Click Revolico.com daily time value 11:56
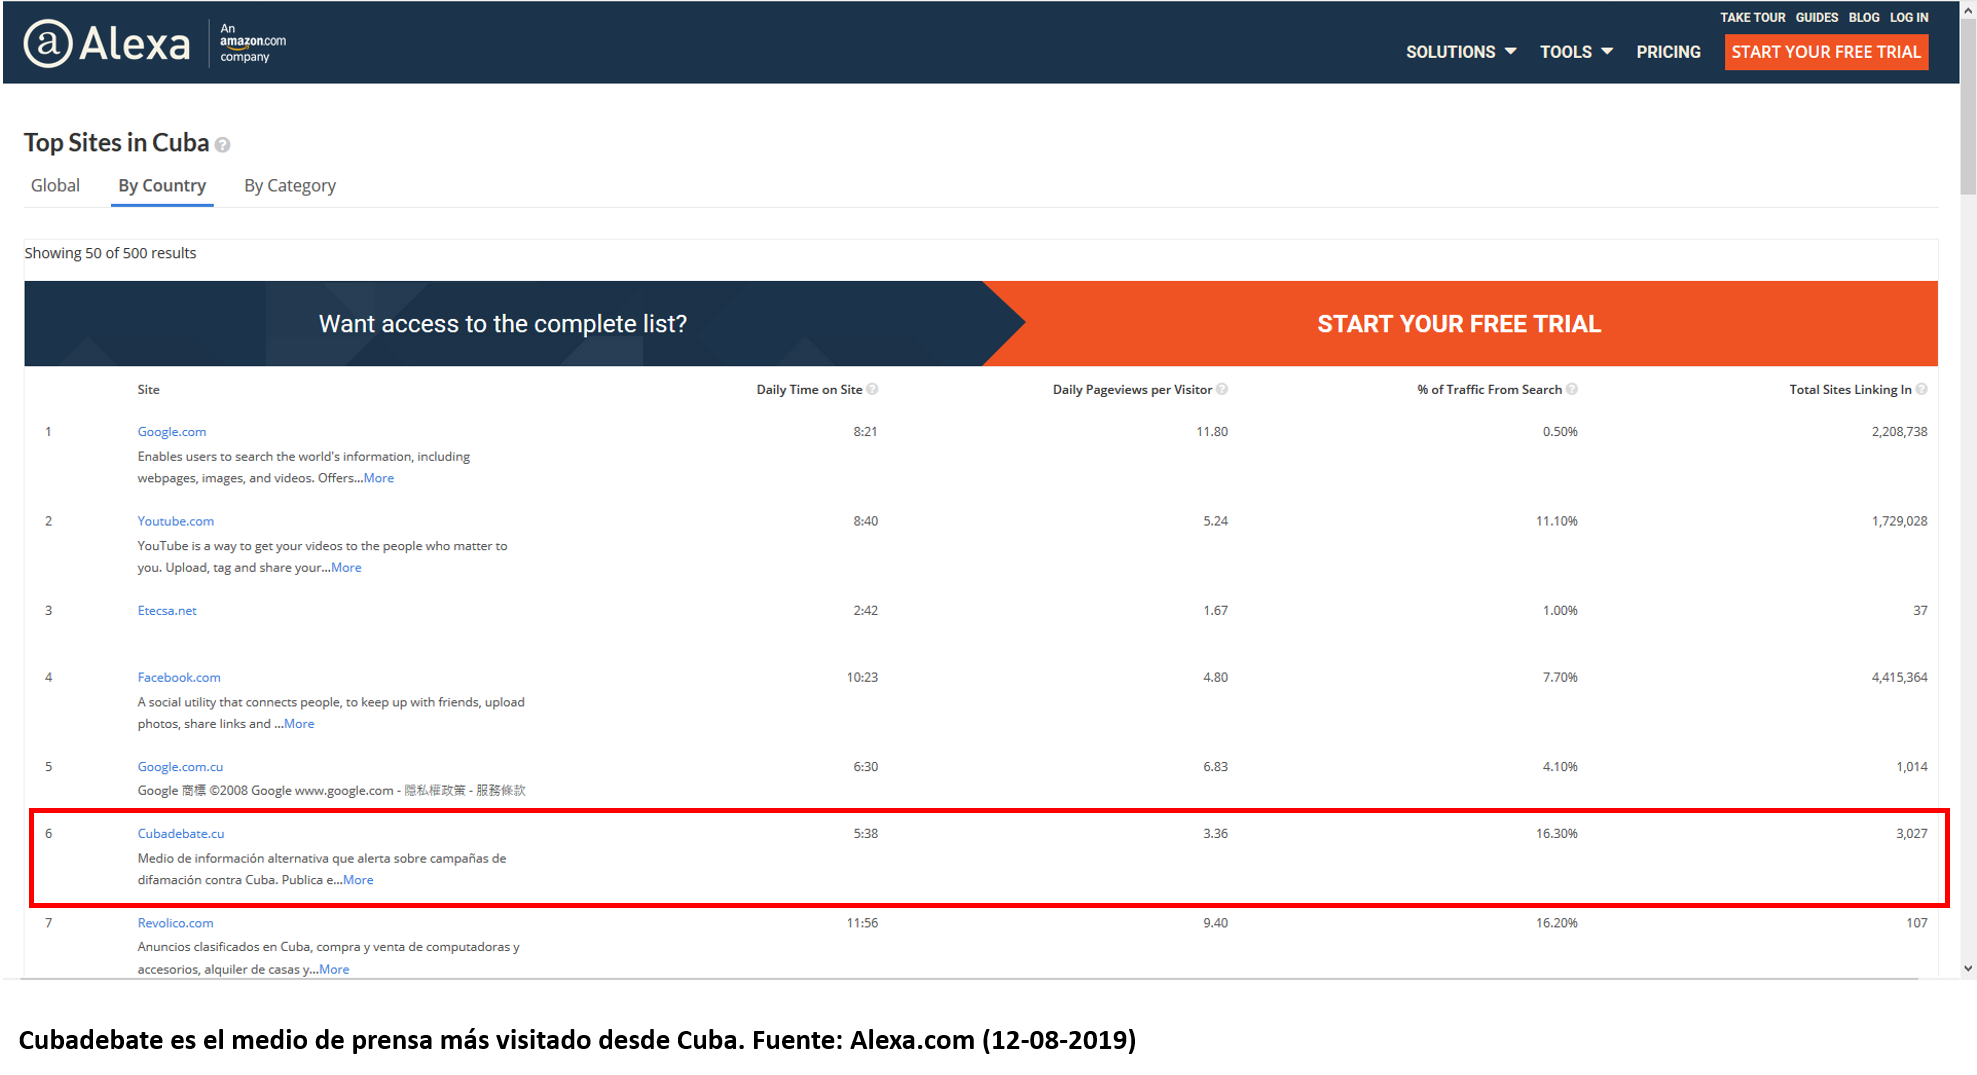1977x1075 pixels. (862, 923)
